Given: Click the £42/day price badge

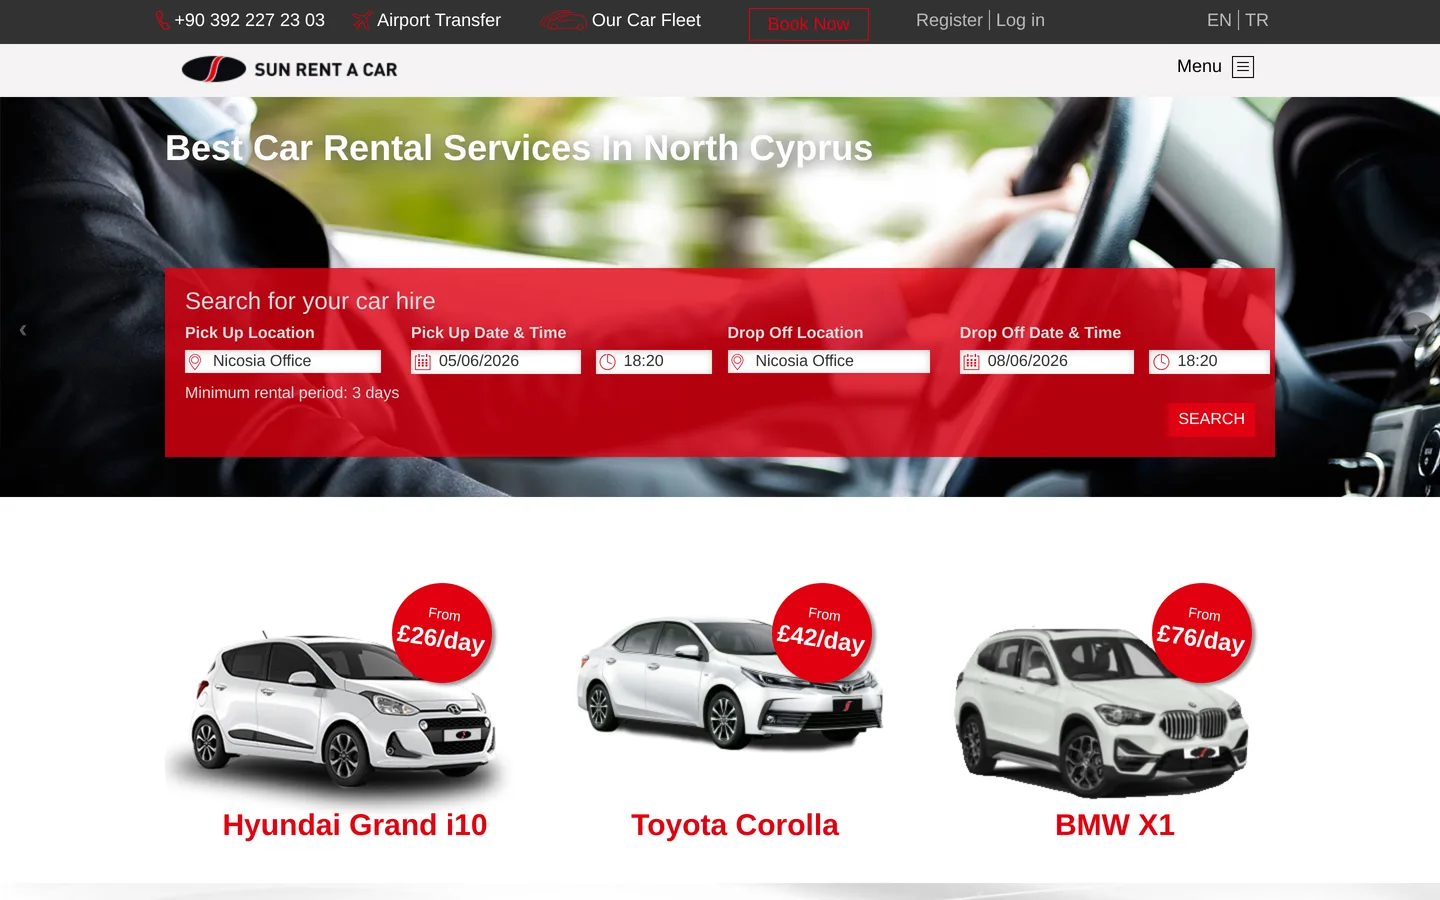Looking at the screenshot, I should pyautogui.click(x=822, y=633).
